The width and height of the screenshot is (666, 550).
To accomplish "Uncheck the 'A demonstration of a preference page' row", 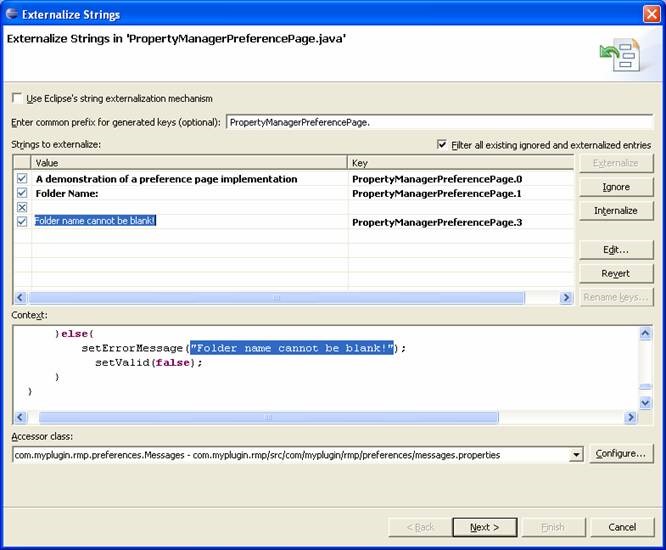I will click(x=22, y=179).
